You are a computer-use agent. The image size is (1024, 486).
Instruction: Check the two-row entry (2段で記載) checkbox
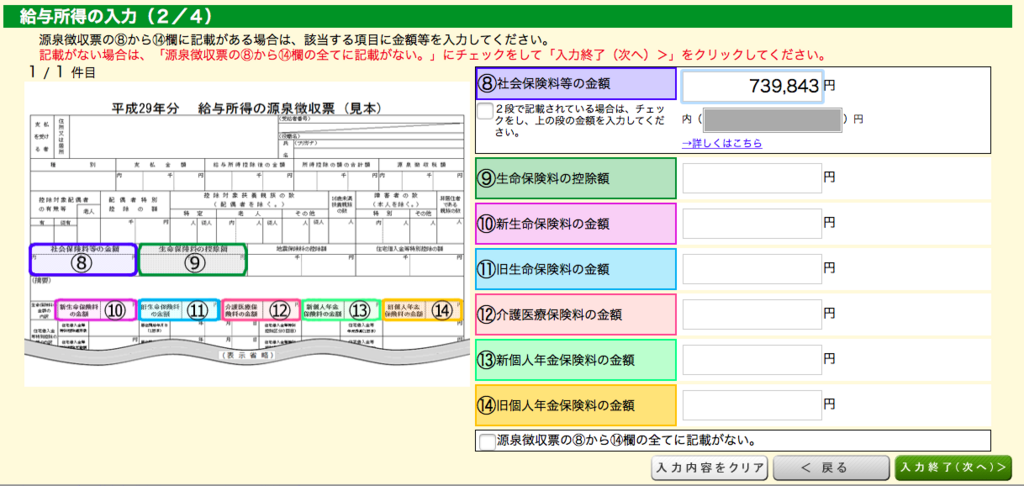tap(485, 111)
